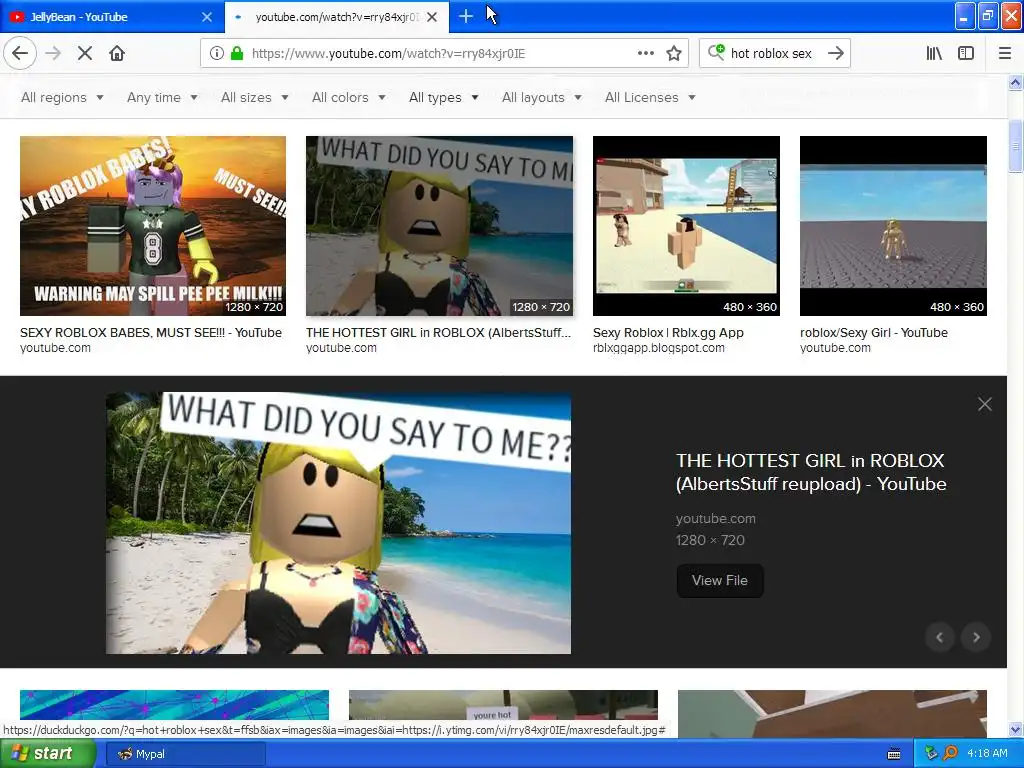The image size is (1024, 768).
Task: Open 'roblox/Sexy Girl - YouTube' result title
Action: coord(874,332)
